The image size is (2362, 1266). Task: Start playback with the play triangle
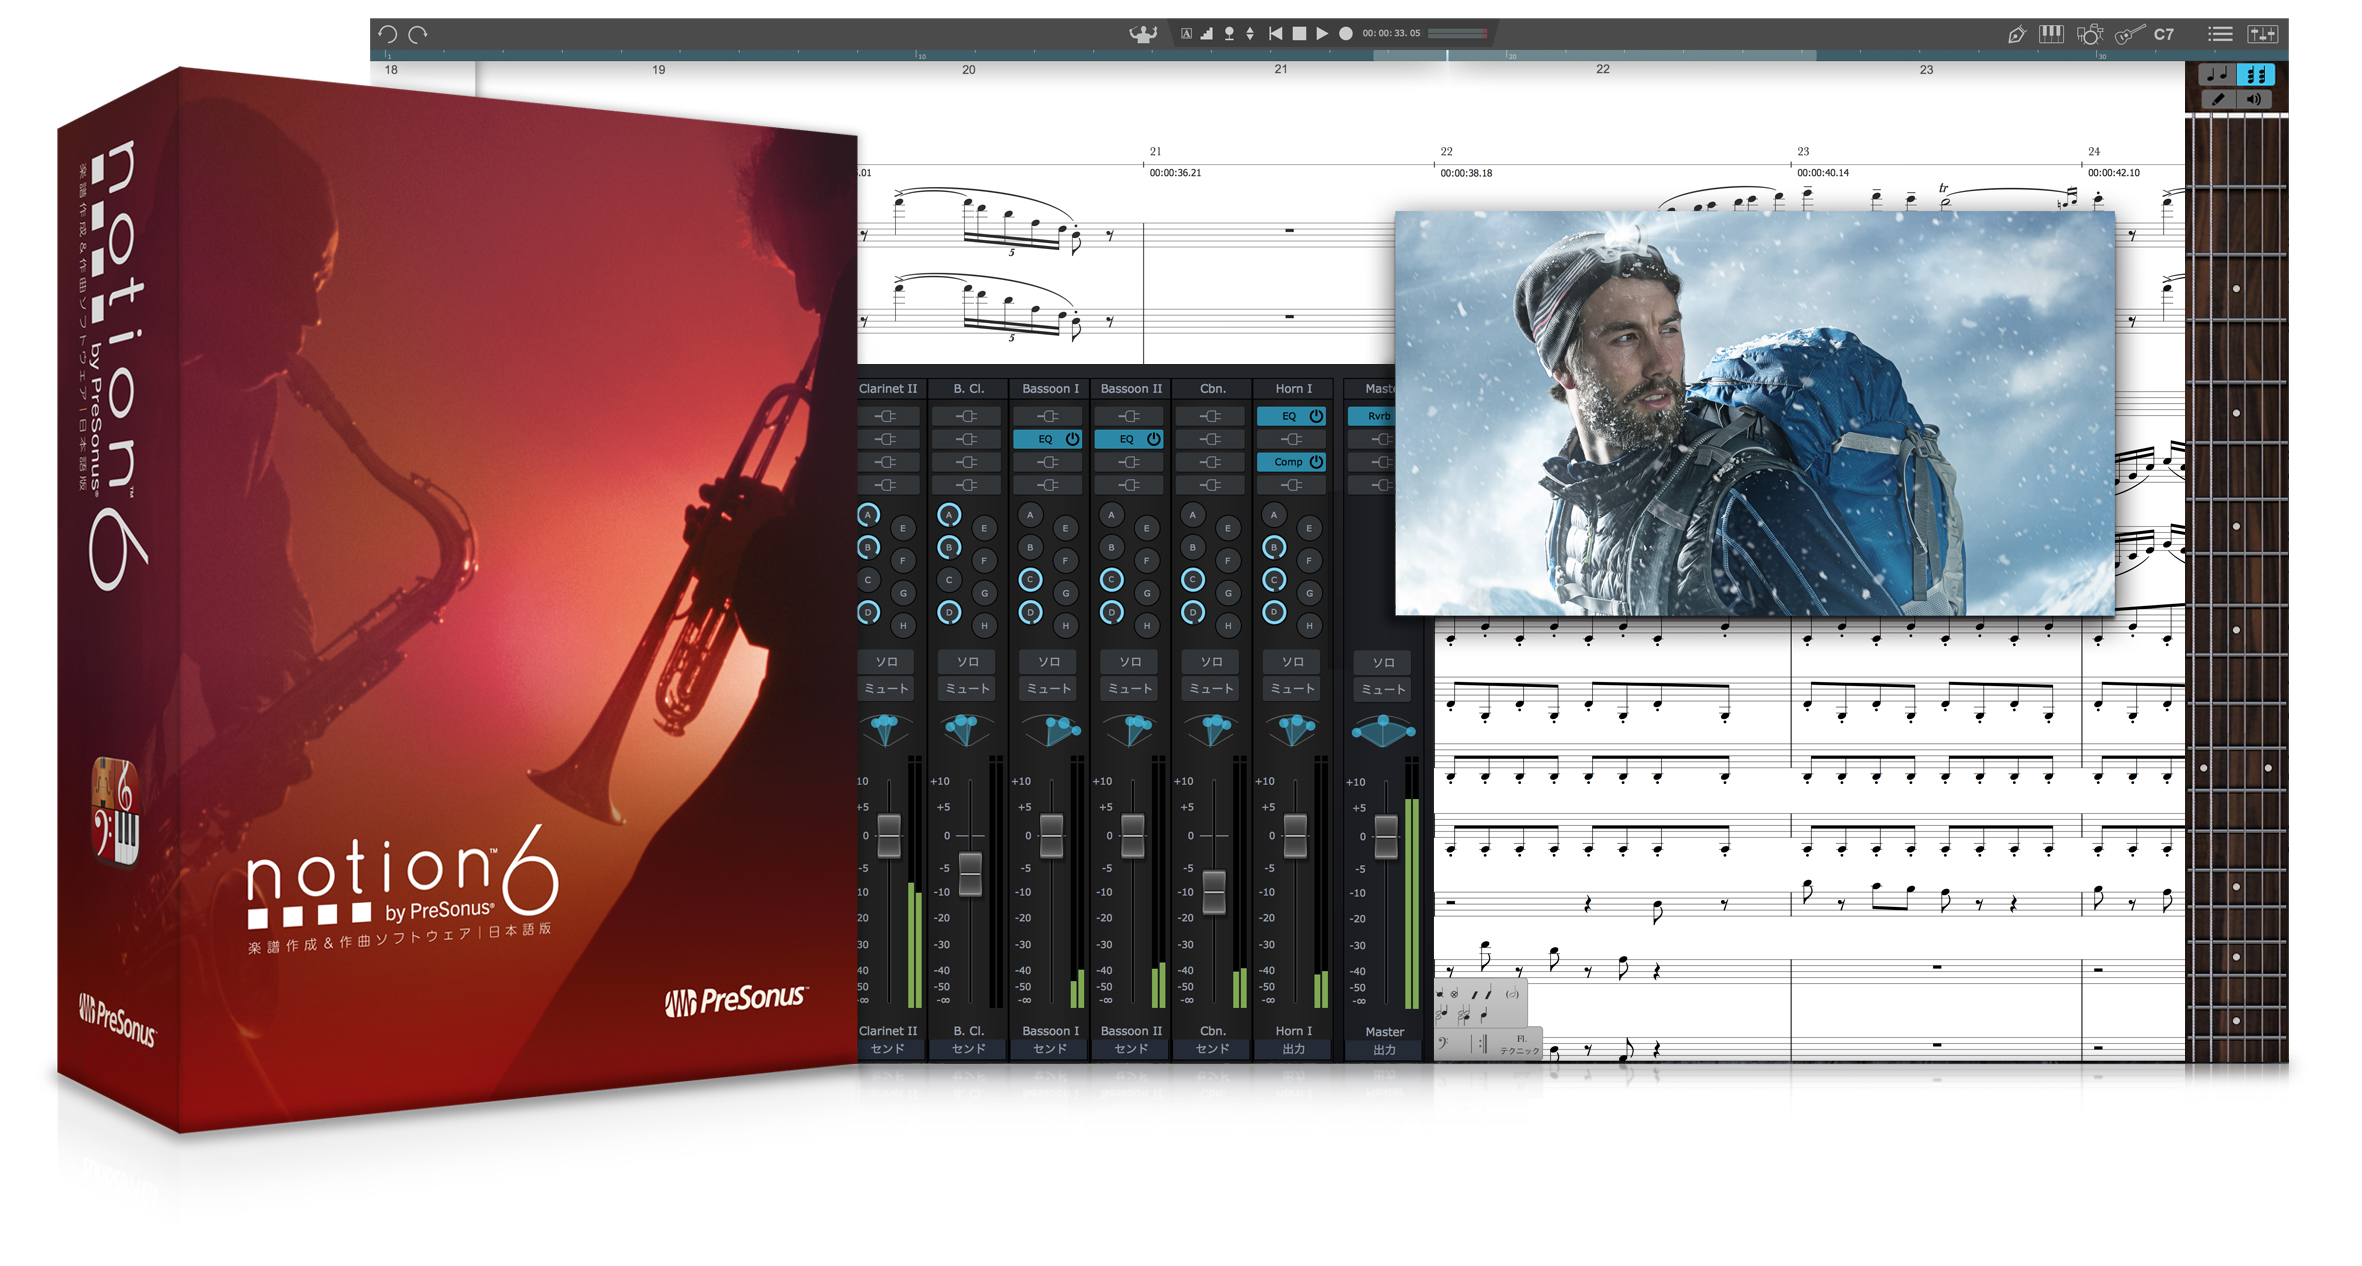click(x=1322, y=34)
